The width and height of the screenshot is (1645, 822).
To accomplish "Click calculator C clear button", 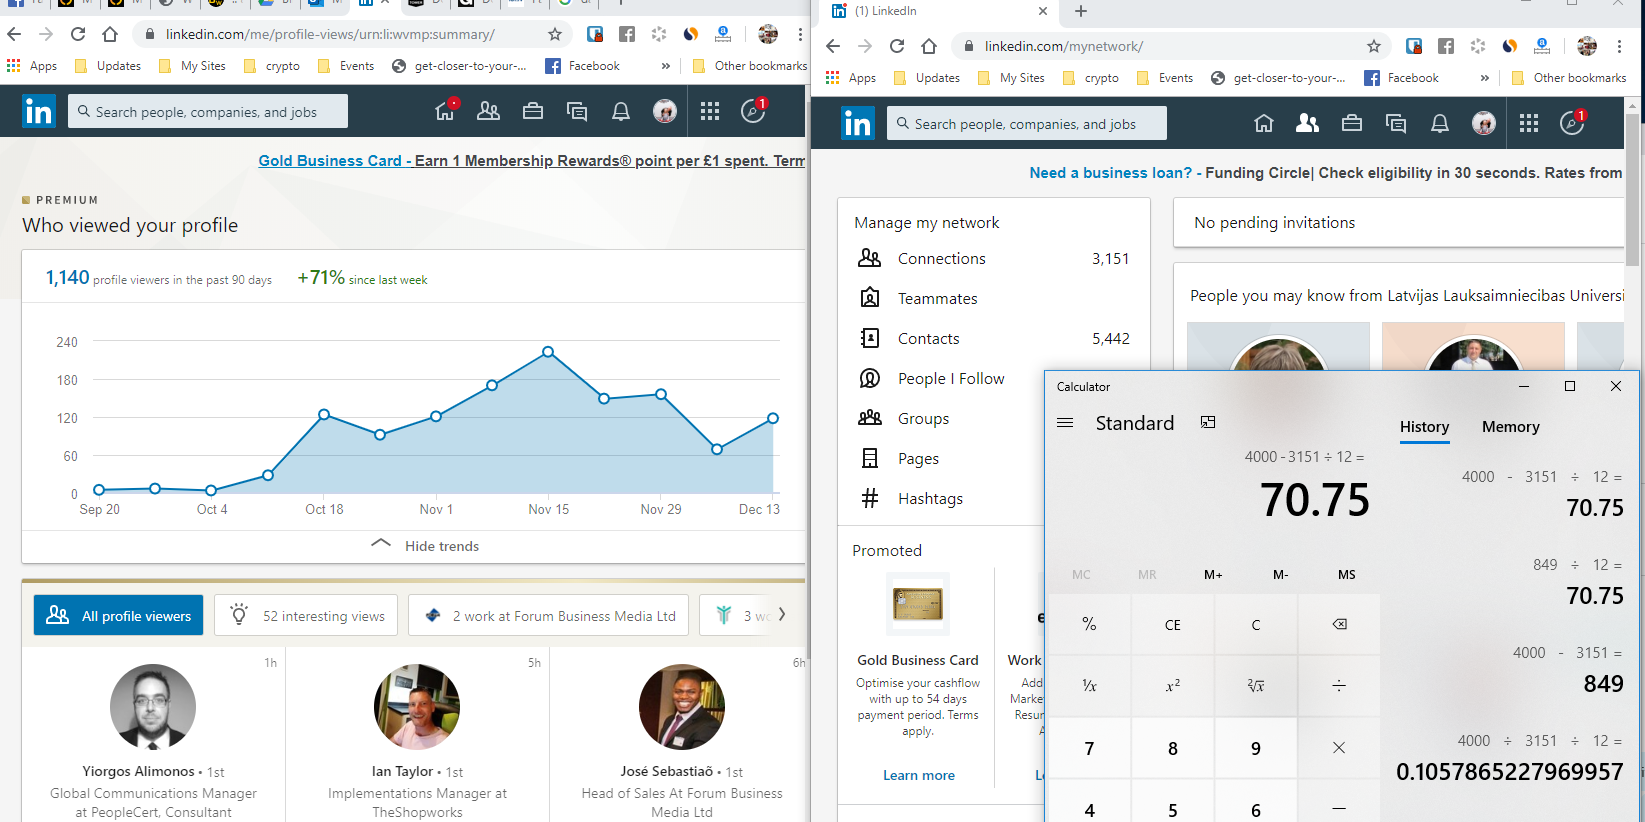I will 1256,624.
